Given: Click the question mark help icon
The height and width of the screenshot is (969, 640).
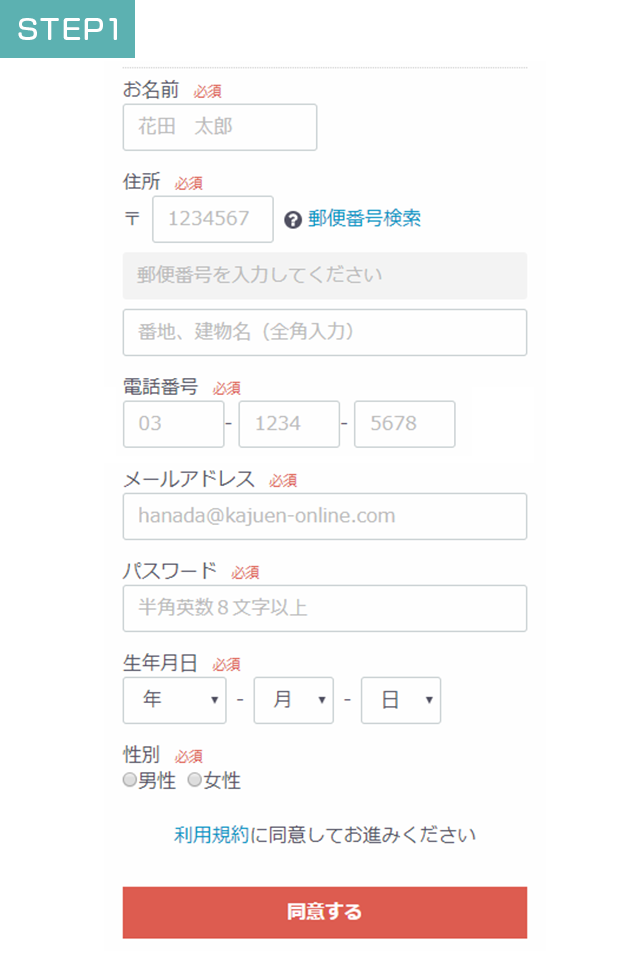Looking at the screenshot, I should pos(293,220).
